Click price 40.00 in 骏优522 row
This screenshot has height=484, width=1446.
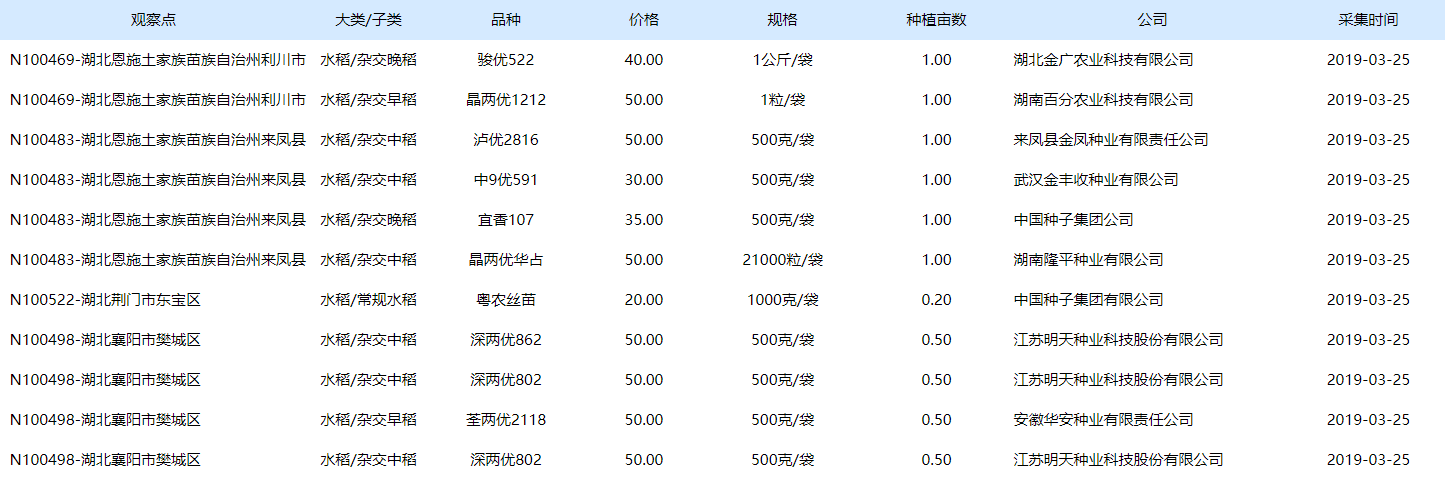pos(644,60)
